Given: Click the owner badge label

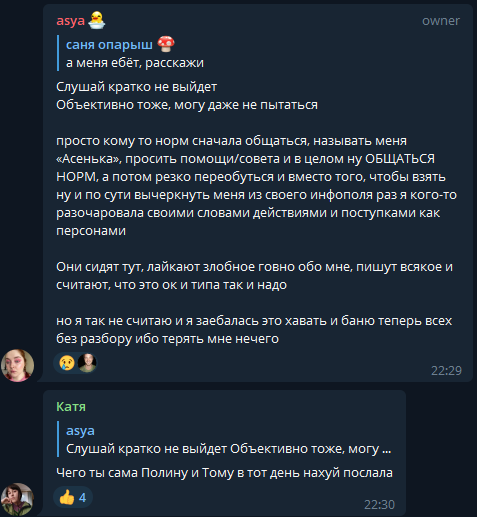Looking at the screenshot, I should pyautogui.click(x=441, y=21).
